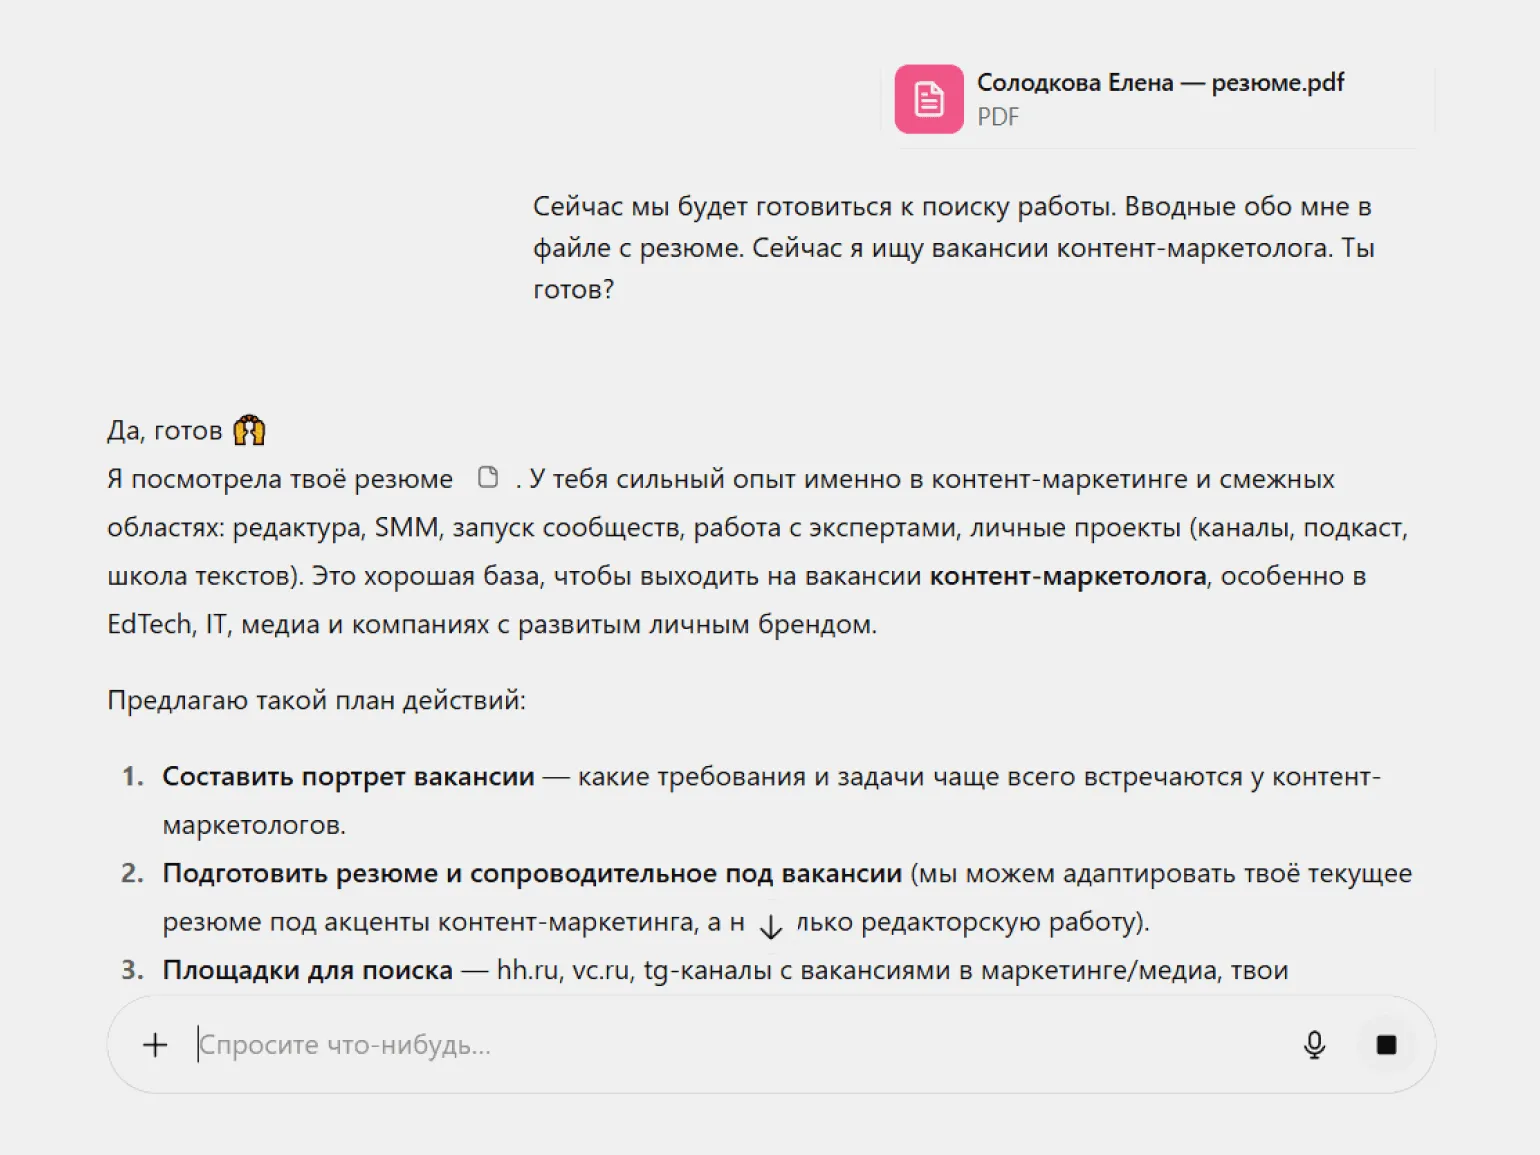Screen dimensions: 1540x1155
Task: Click the small file citation icon after резюме
Action: pyautogui.click(x=488, y=478)
